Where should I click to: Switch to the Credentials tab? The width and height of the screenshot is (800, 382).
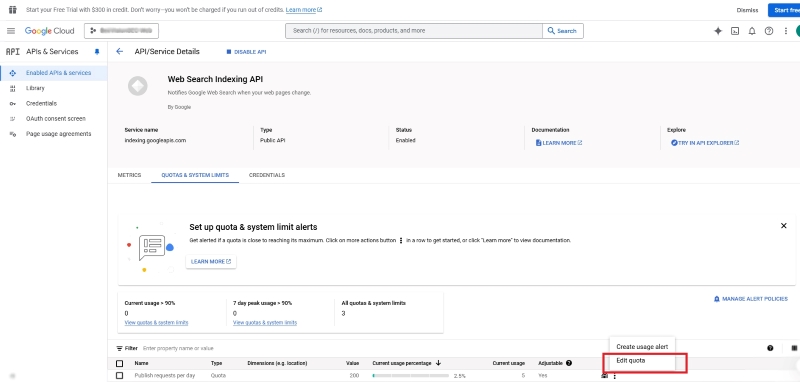click(x=267, y=175)
